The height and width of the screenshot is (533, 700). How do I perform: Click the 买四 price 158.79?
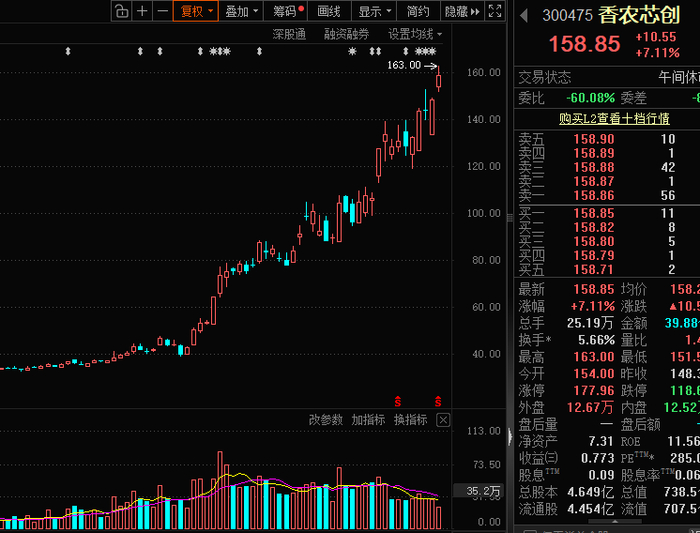point(594,255)
